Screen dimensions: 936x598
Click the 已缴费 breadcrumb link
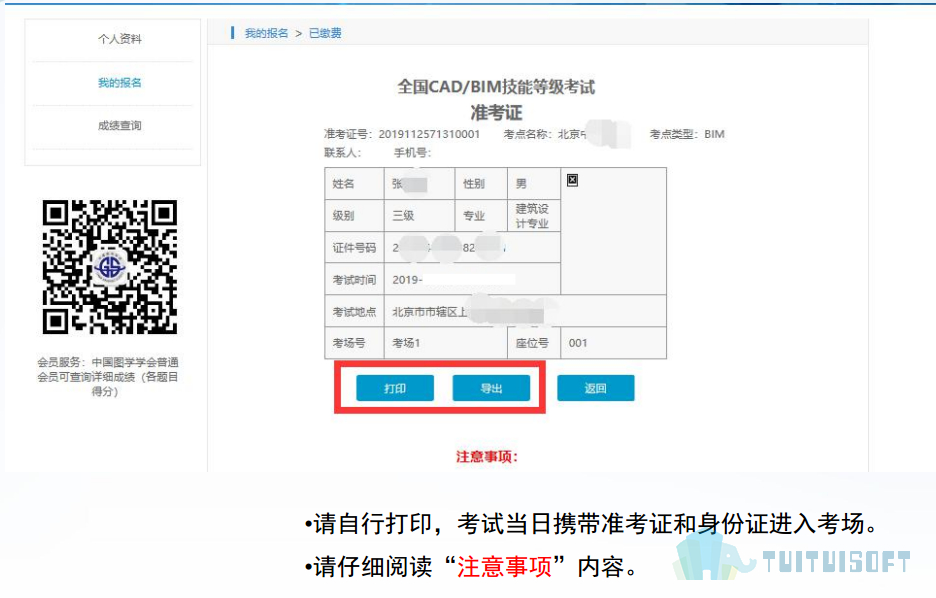[x=325, y=33]
